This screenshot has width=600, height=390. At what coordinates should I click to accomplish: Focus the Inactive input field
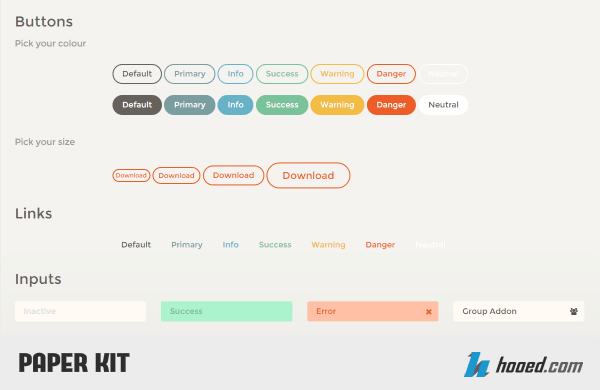click(80, 311)
